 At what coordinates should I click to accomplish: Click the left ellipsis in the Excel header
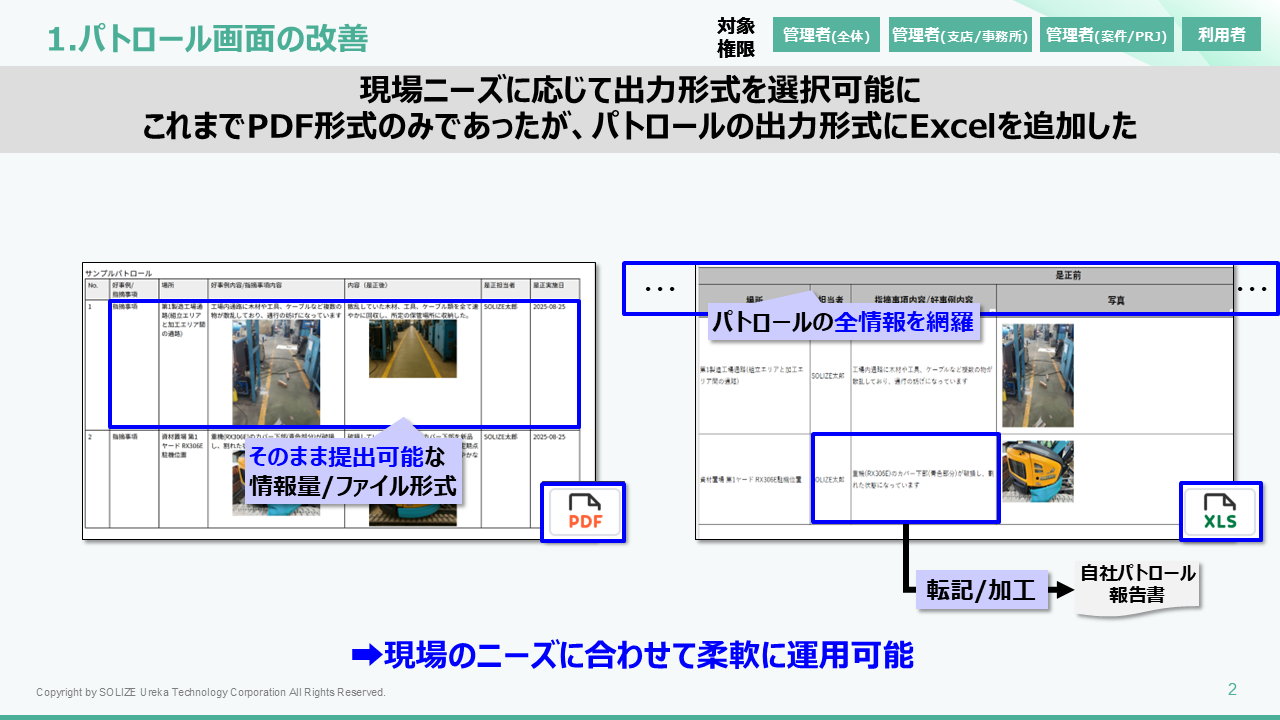click(x=660, y=289)
